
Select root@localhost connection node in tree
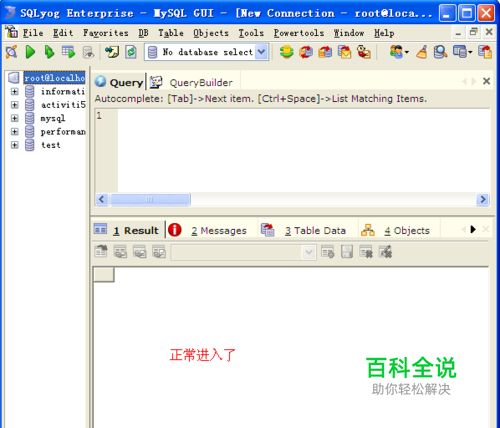[54, 78]
